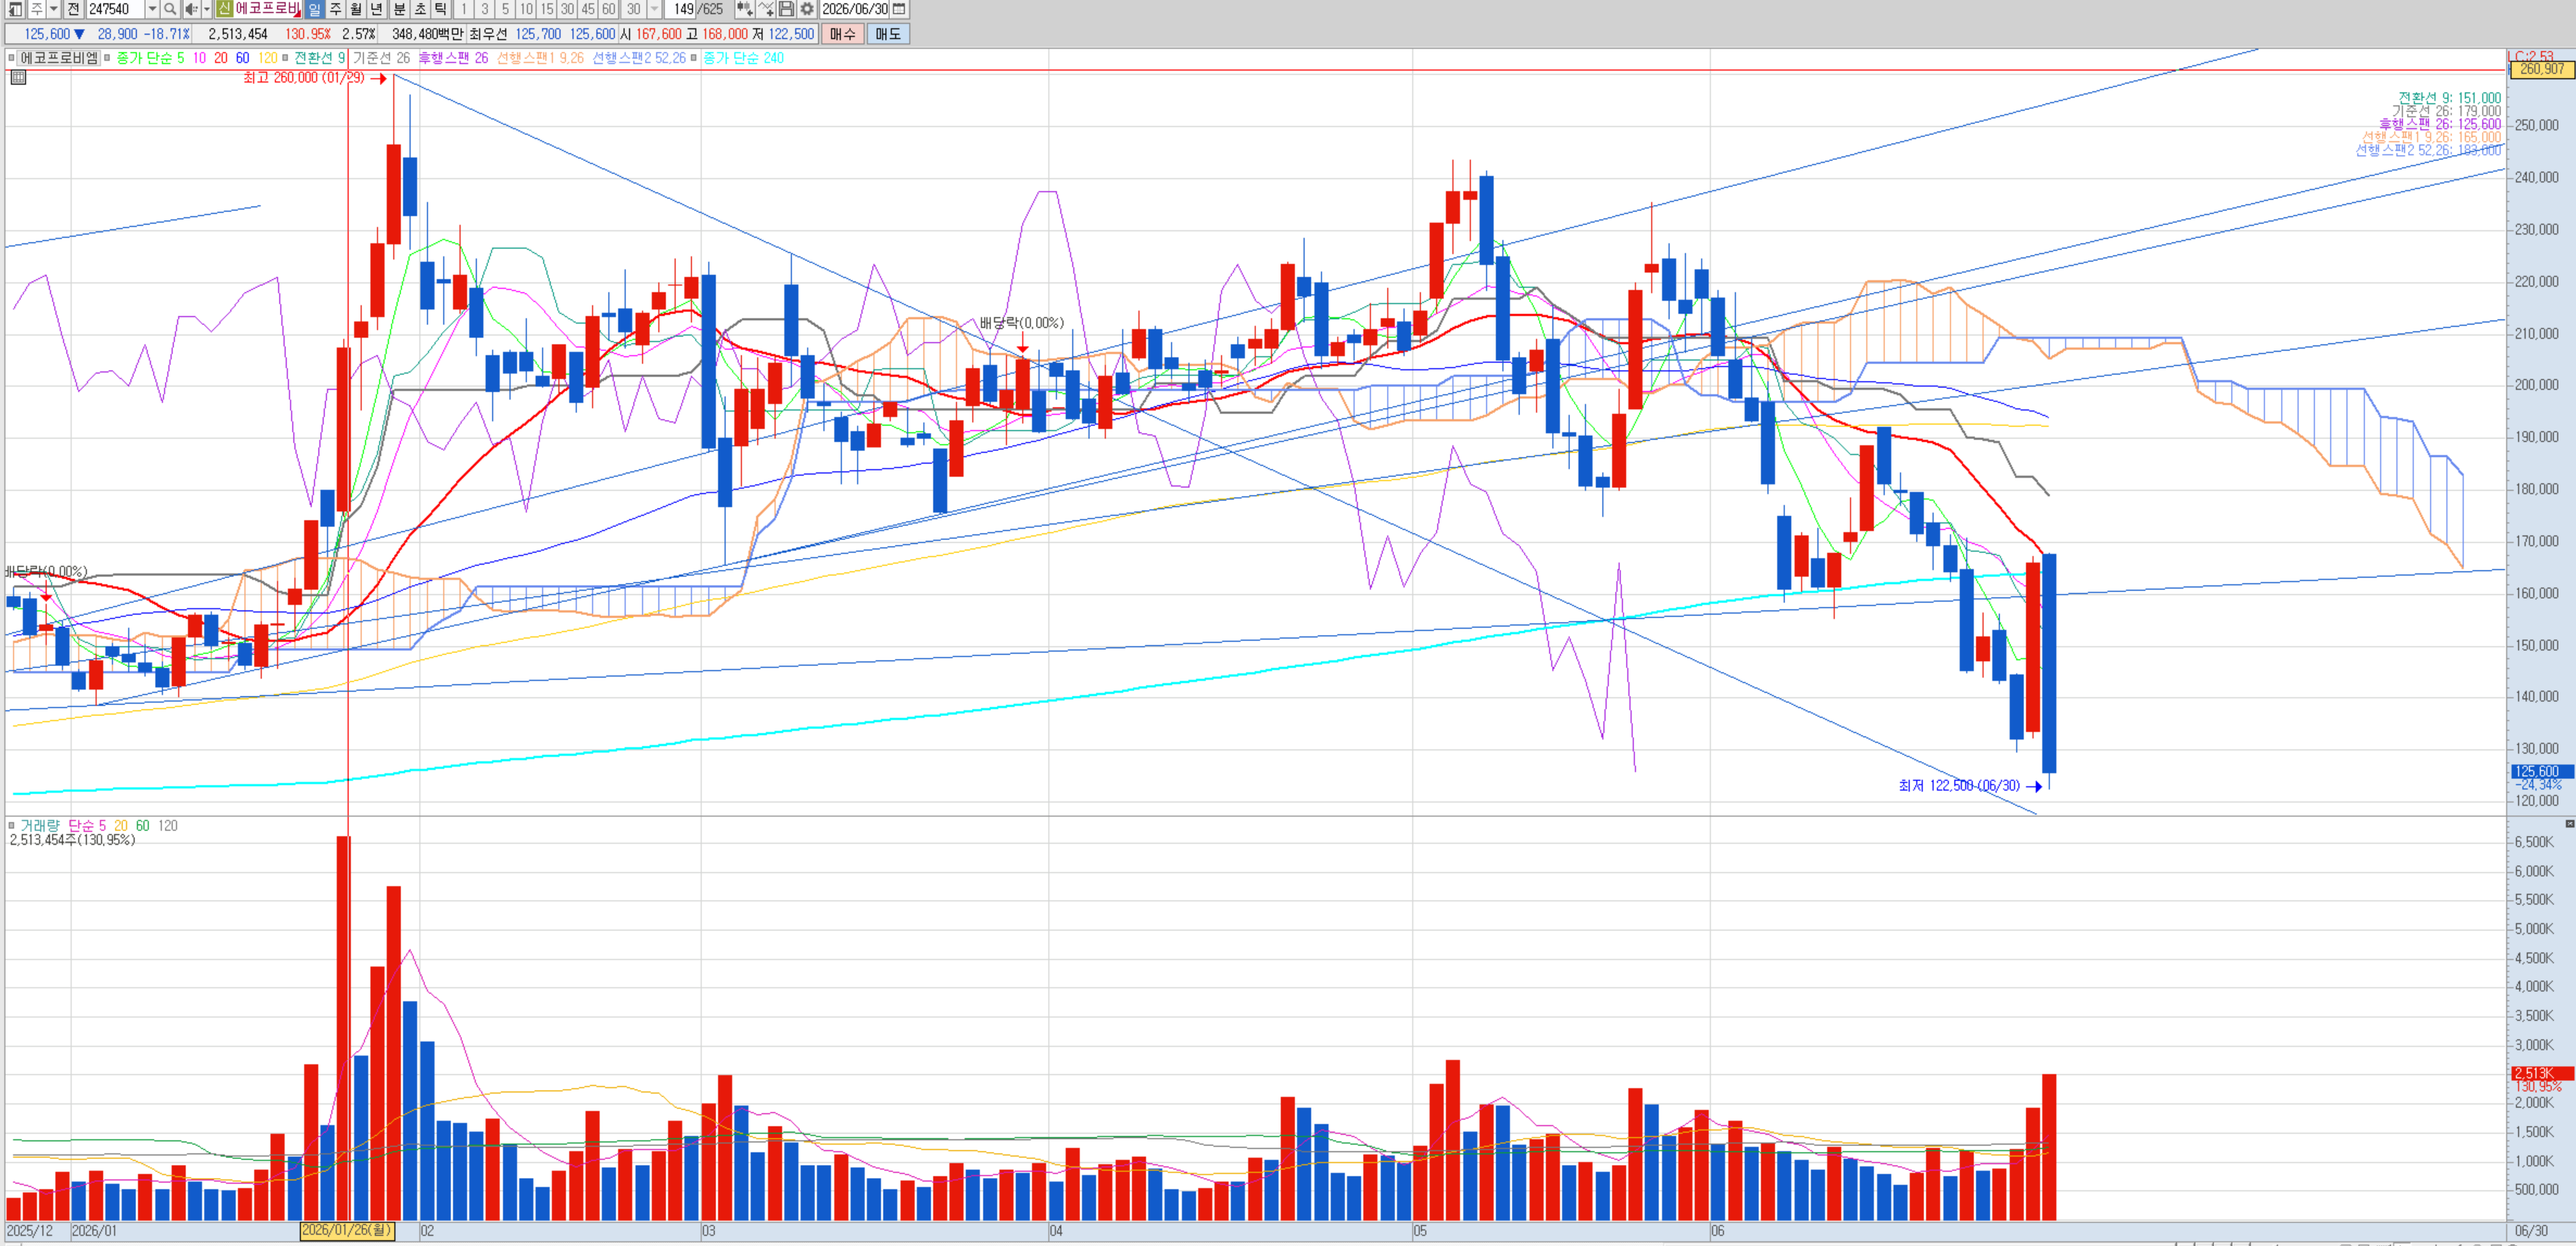
Task: Click the 전환선 9: 151,000 value label
Action: click(x=2449, y=98)
